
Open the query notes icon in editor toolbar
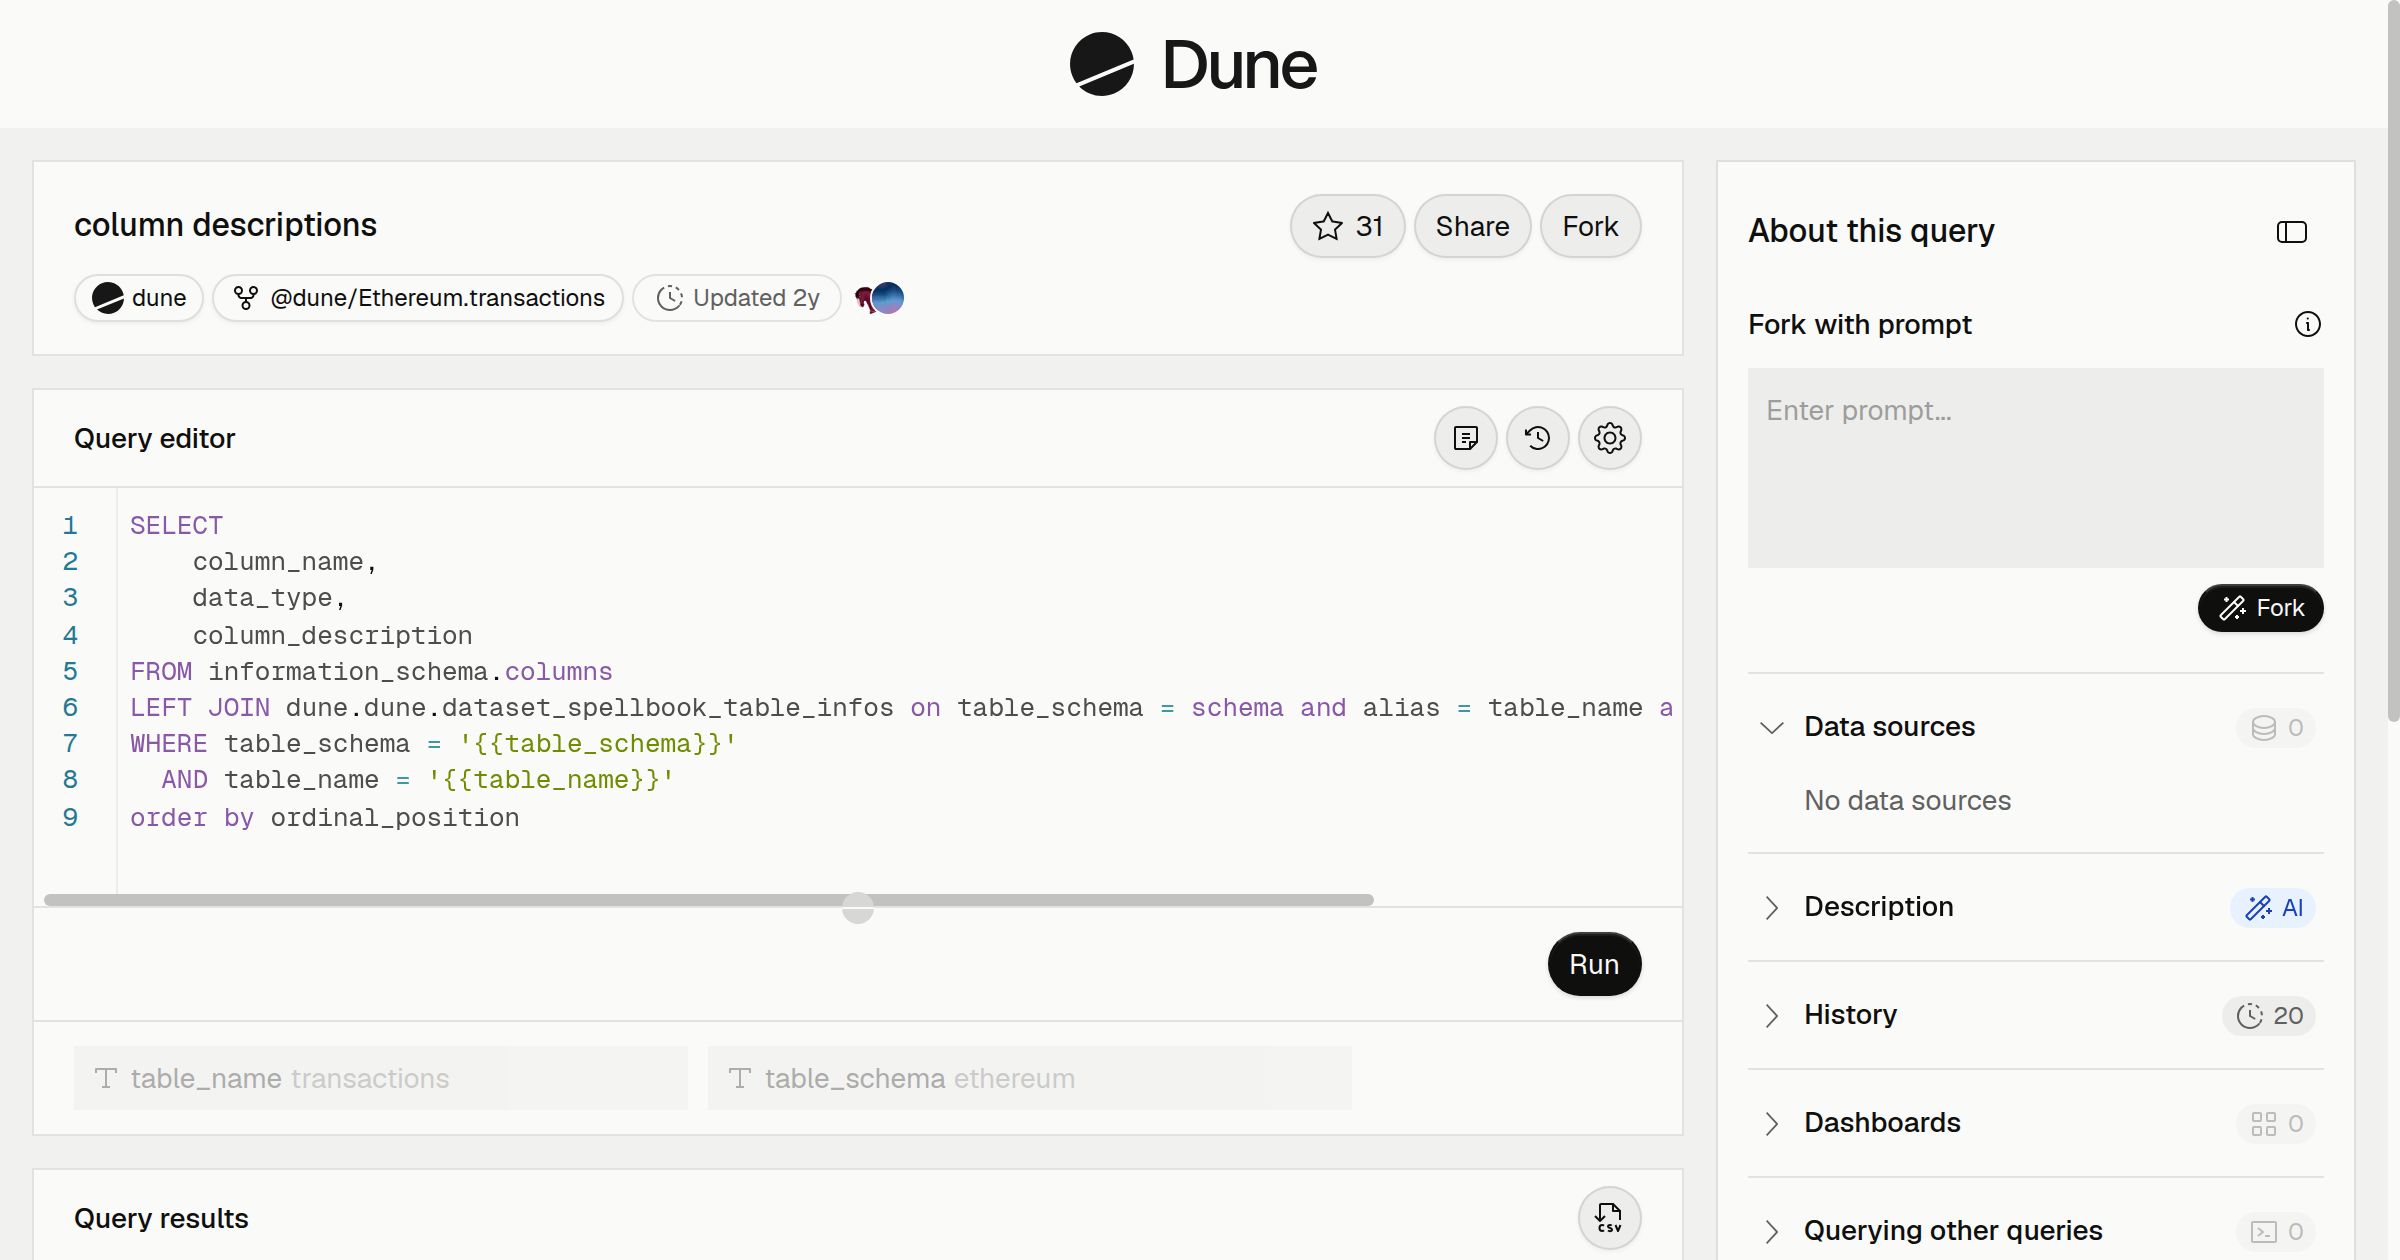click(1465, 438)
